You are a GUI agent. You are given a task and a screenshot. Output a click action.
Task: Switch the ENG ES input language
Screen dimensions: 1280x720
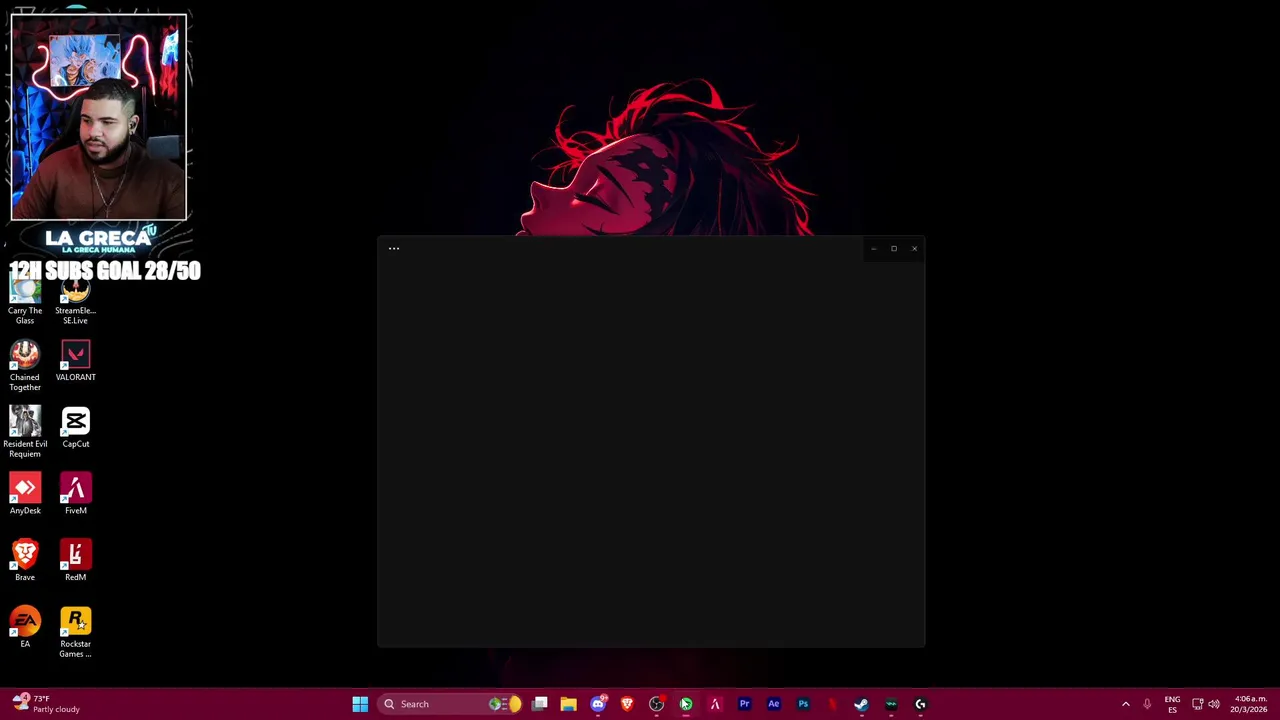(1172, 704)
